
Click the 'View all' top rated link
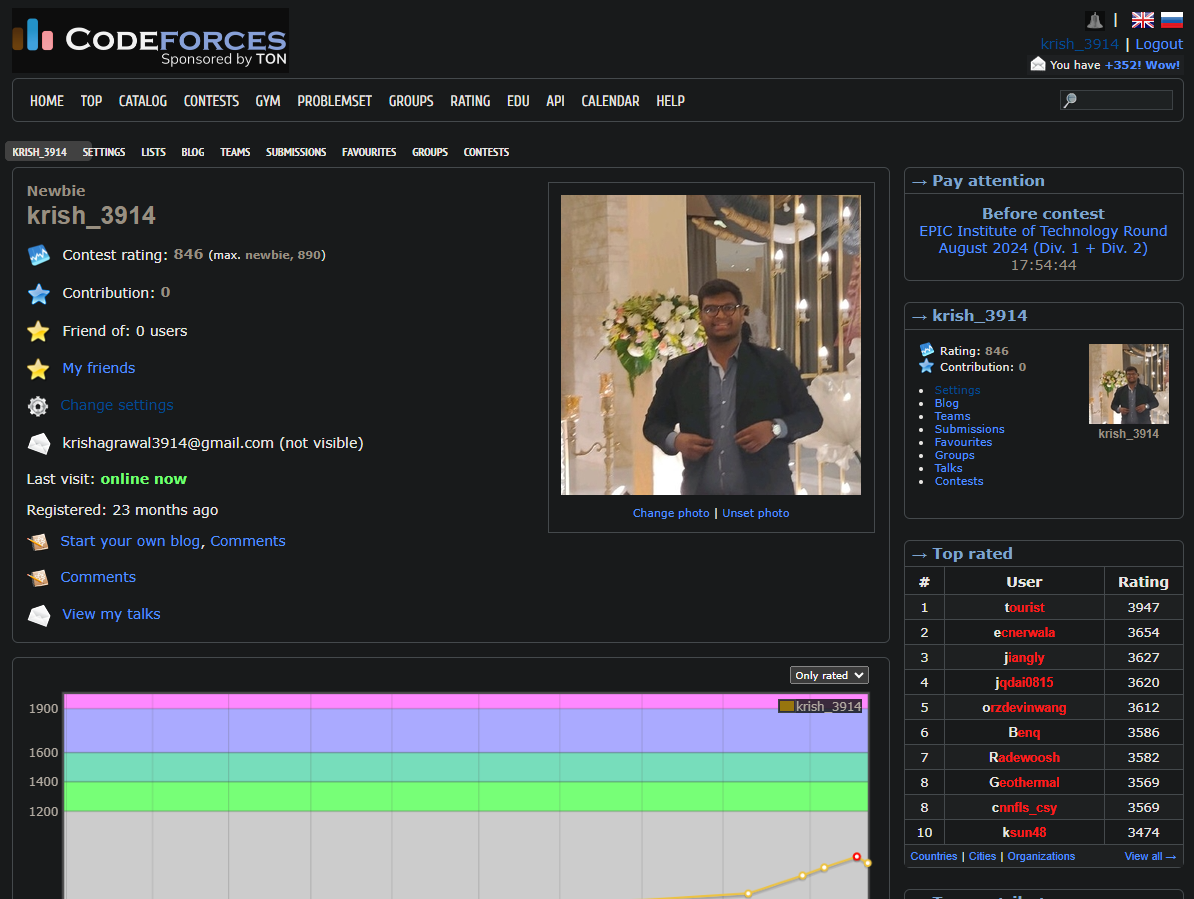click(1150, 856)
